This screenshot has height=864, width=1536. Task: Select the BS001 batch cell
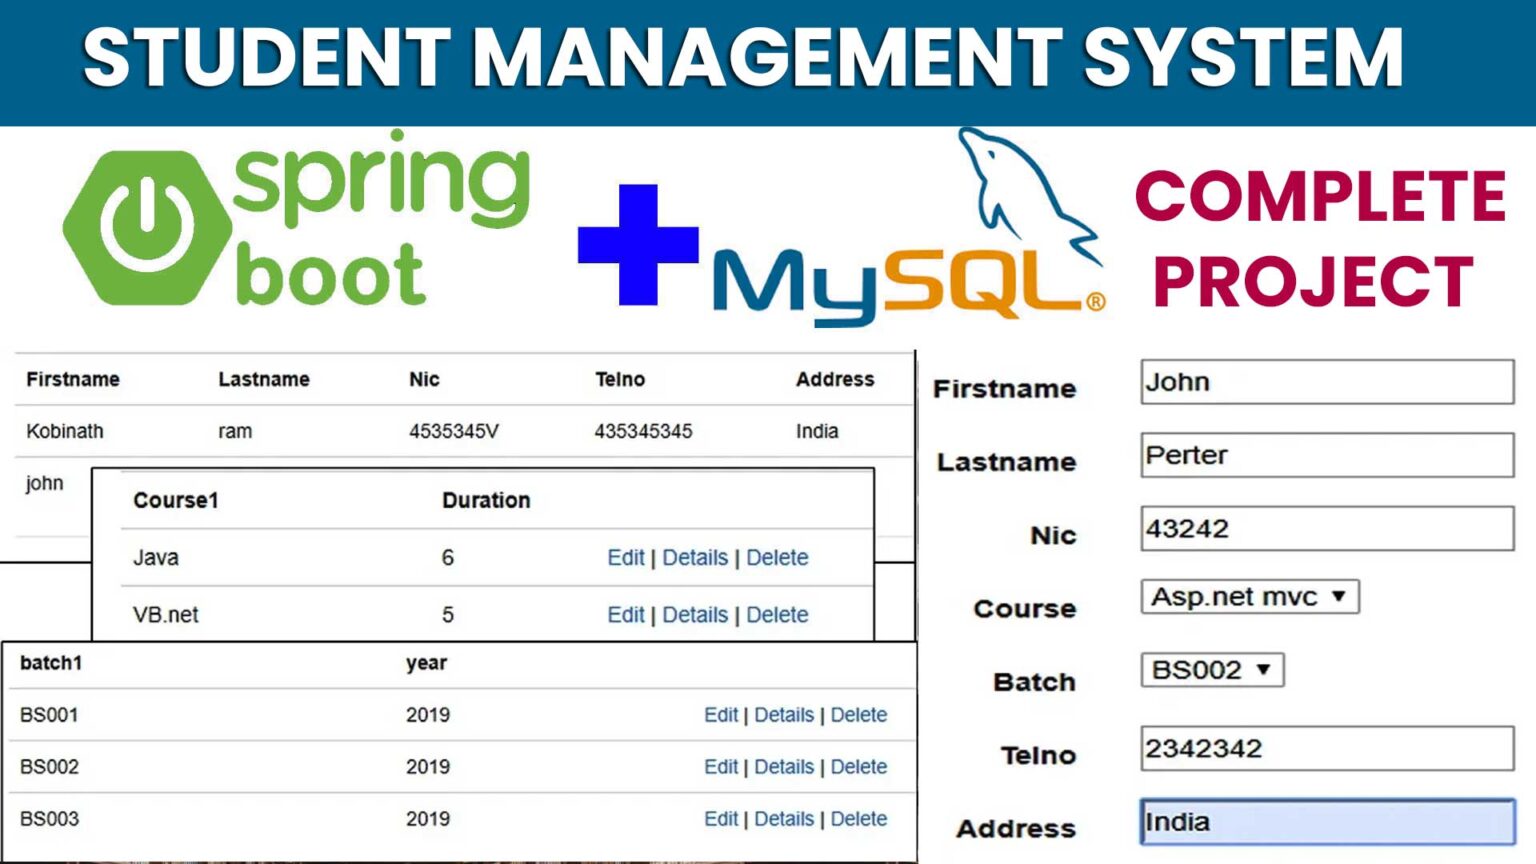[x=49, y=715]
